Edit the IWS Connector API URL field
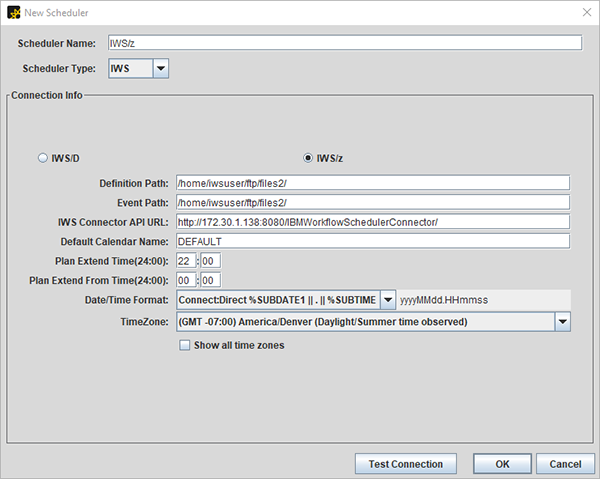 (x=372, y=221)
